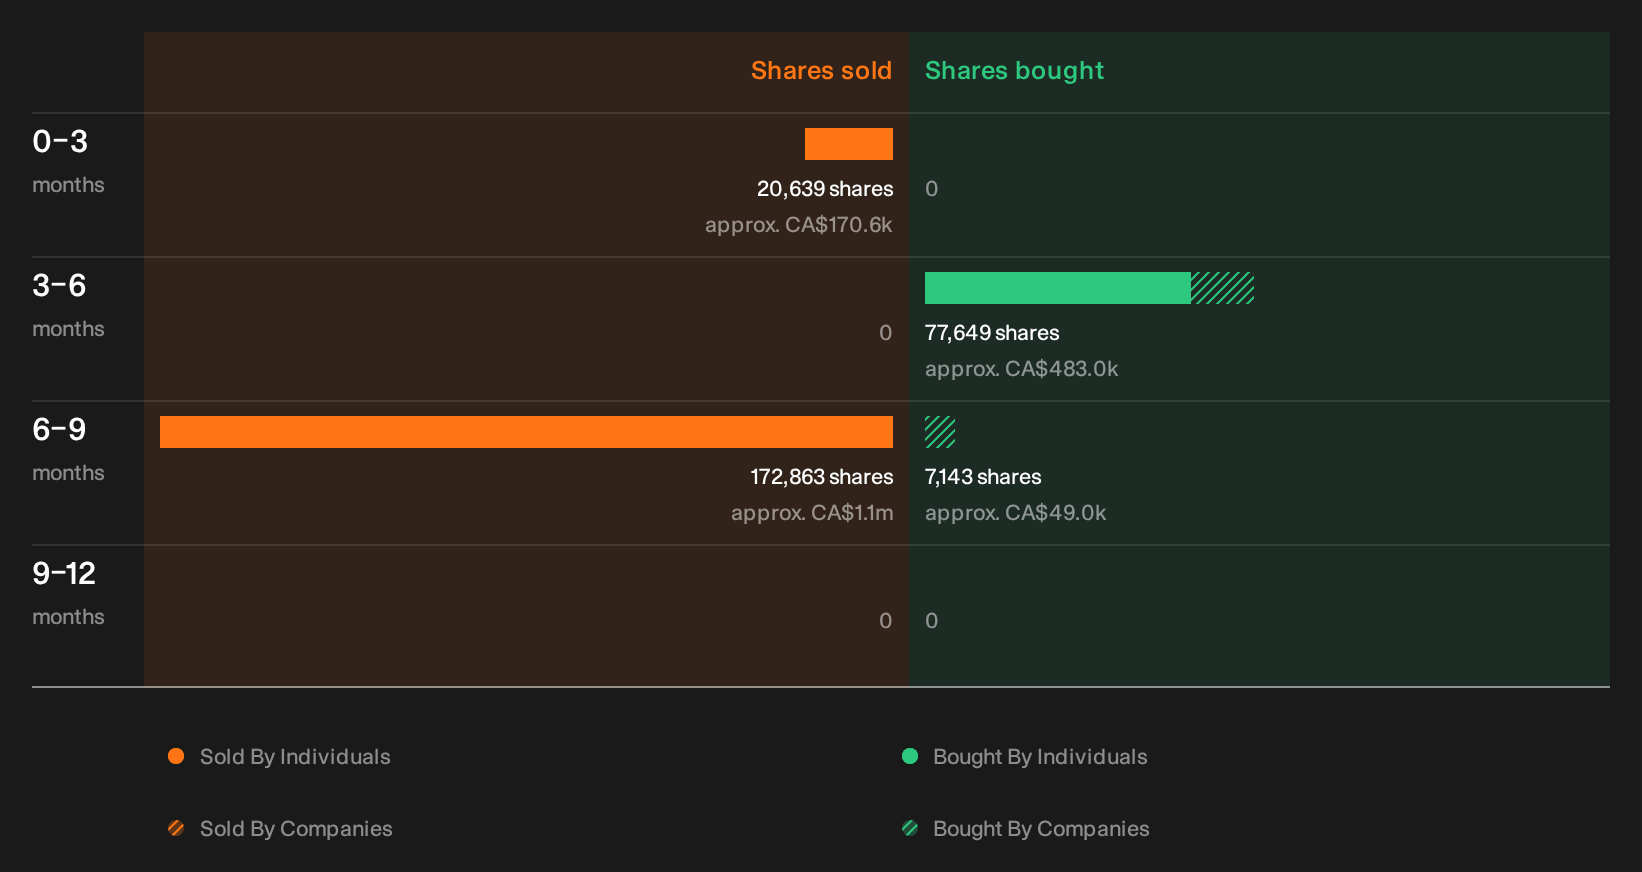Click the zero bought value in 0-3 months row
This screenshot has height=872, width=1642.
point(932,189)
